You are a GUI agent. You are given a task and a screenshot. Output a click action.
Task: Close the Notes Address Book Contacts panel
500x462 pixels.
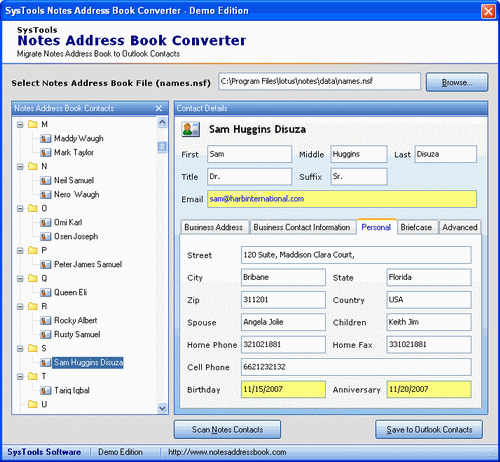tap(159, 108)
